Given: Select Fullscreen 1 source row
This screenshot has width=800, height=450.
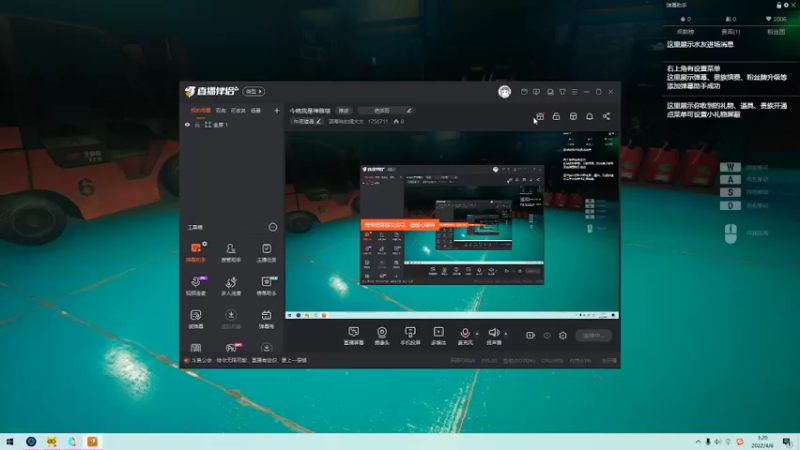Looking at the screenshot, I should pos(232,124).
